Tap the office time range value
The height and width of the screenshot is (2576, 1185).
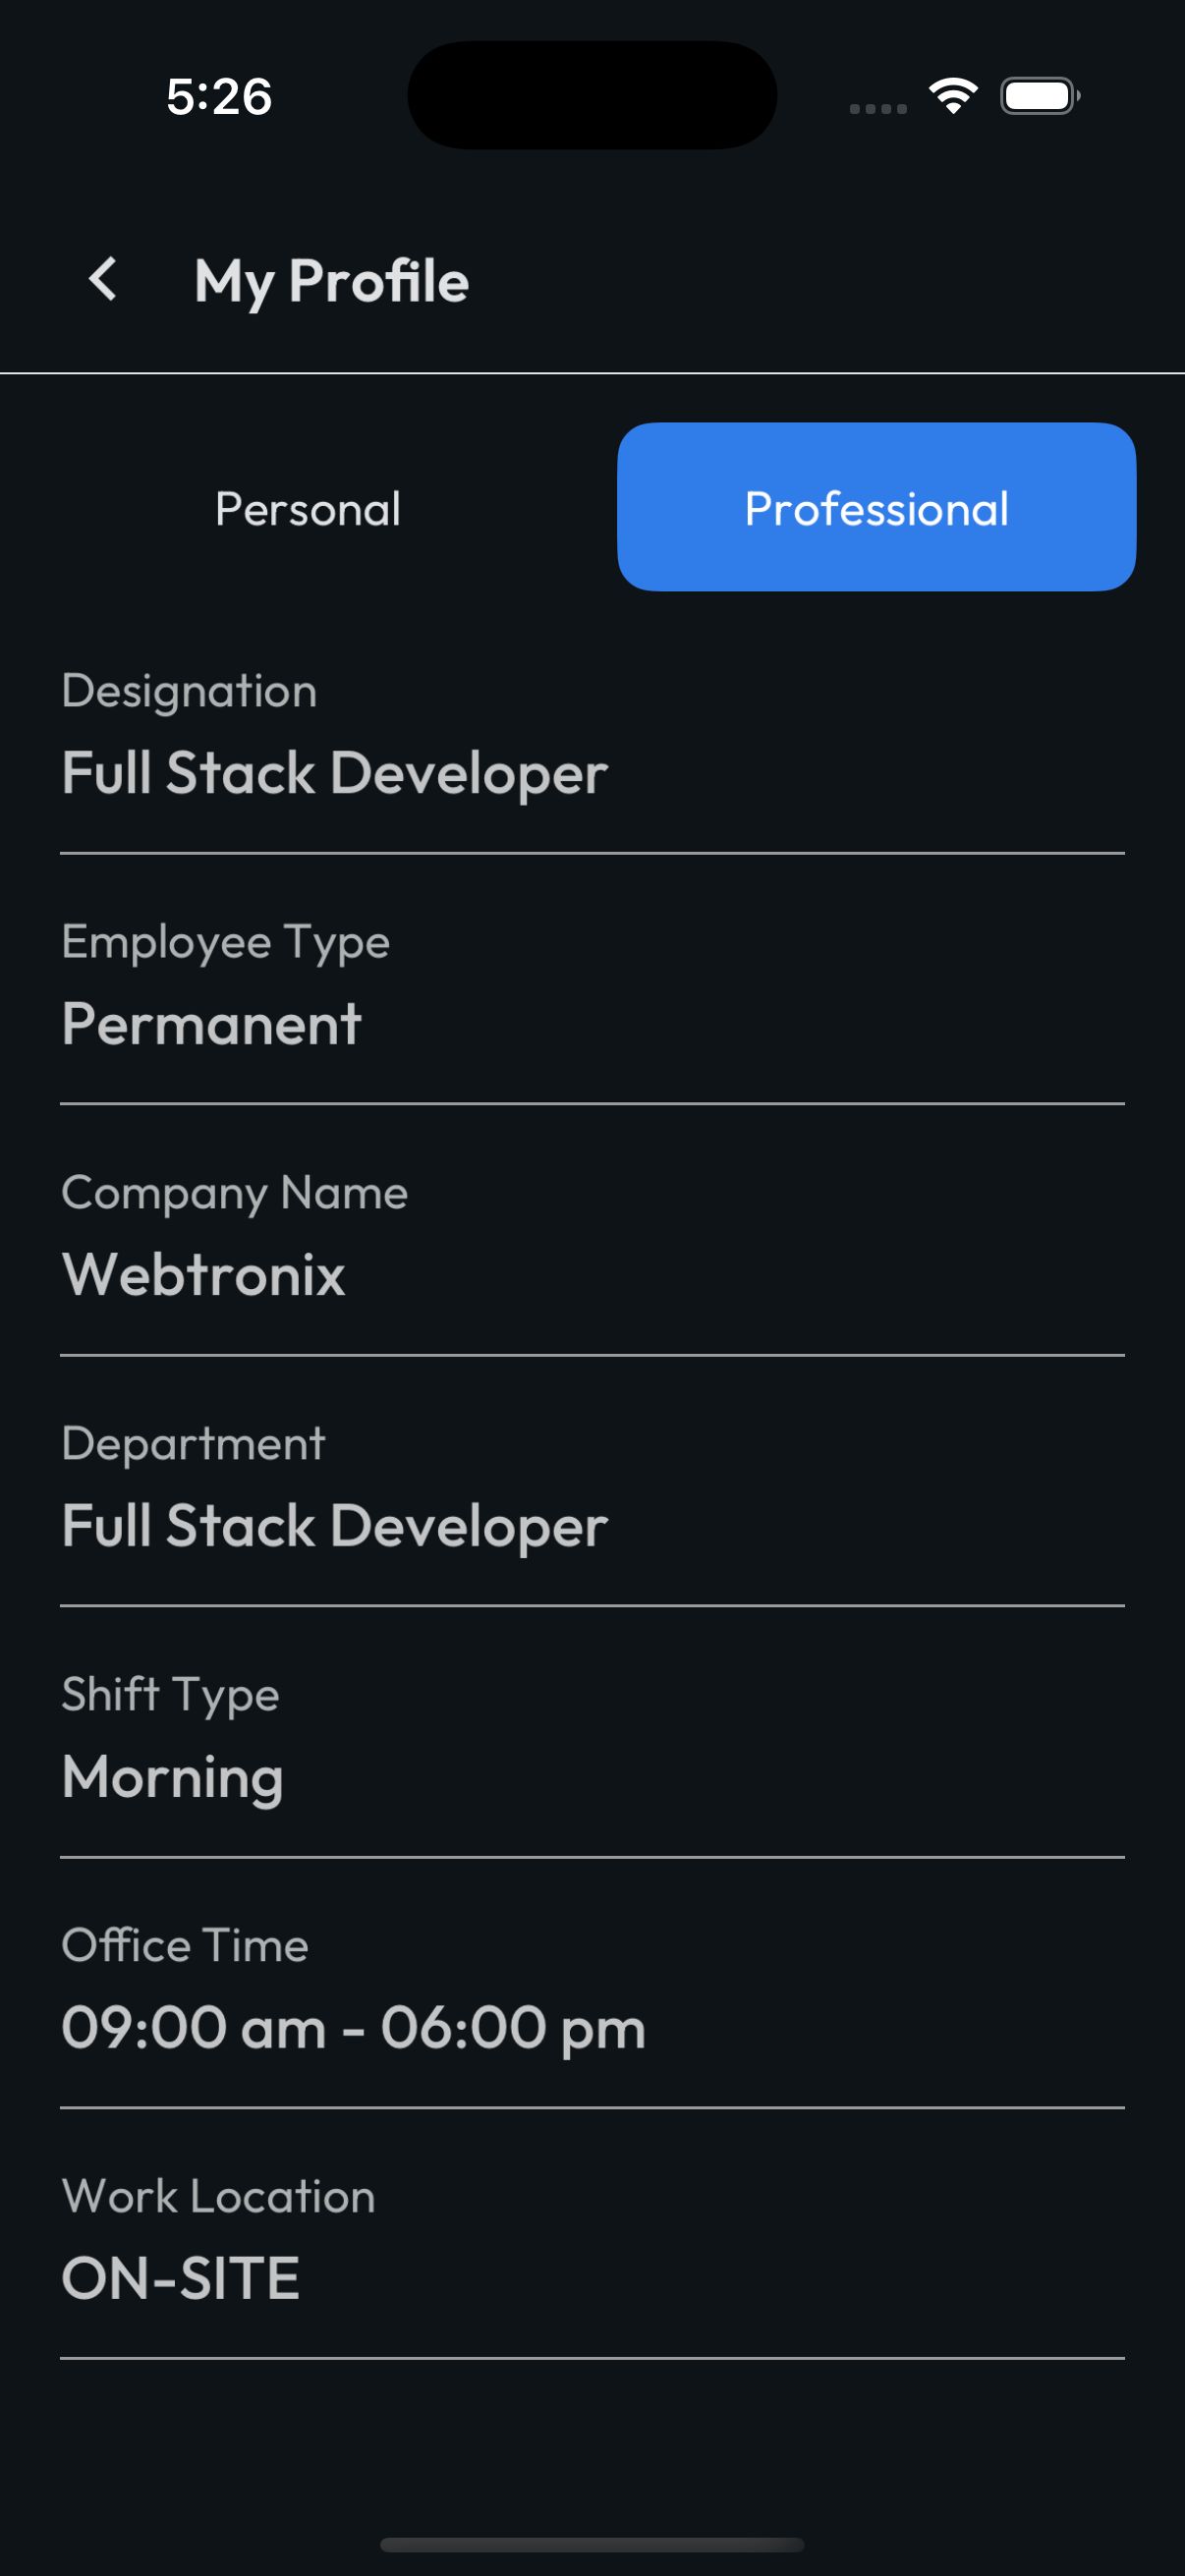click(x=353, y=2028)
